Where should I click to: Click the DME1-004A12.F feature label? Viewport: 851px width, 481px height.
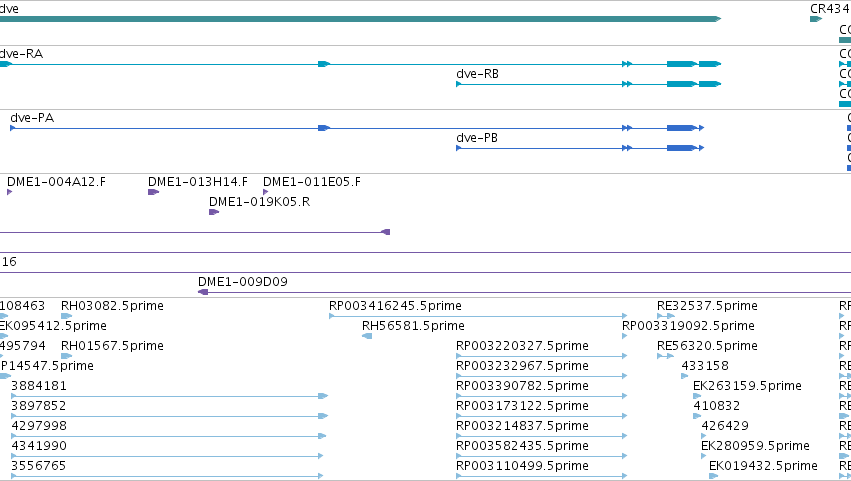tap(56, 182)
